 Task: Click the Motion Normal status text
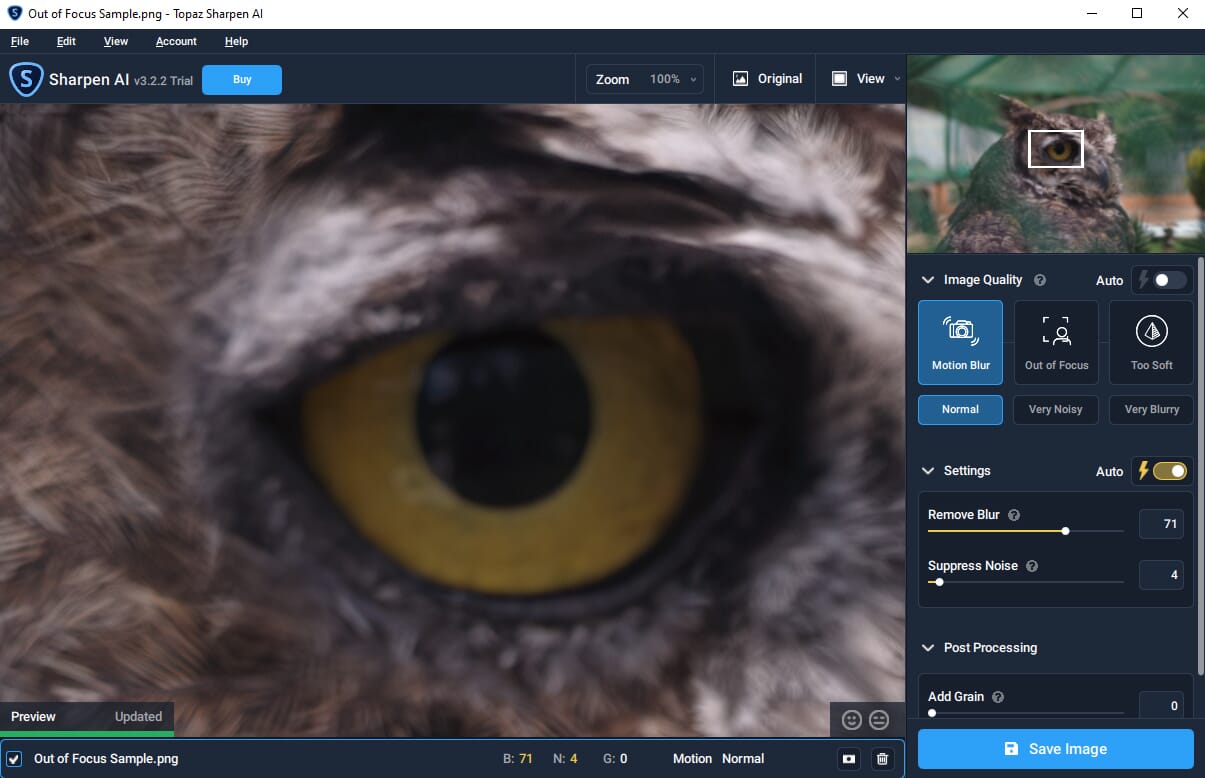(x=718, y=759)
